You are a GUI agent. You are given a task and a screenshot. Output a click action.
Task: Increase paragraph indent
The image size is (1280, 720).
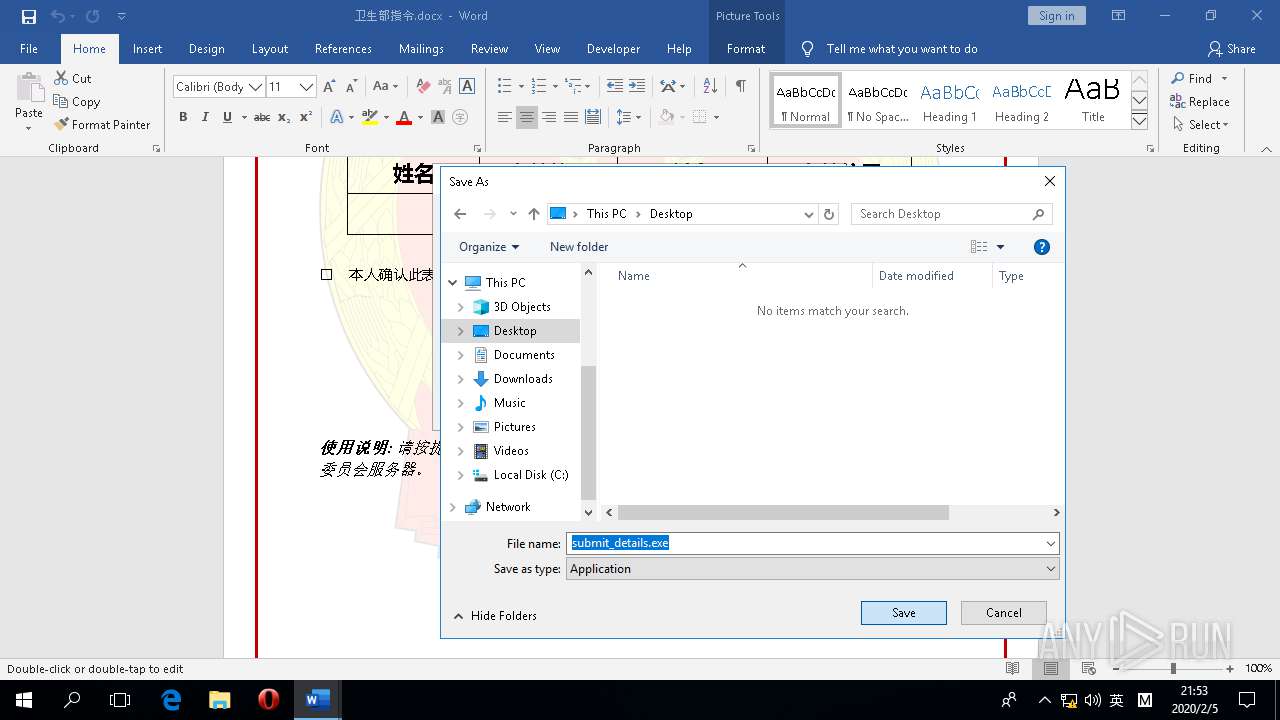tap(637, 86)
